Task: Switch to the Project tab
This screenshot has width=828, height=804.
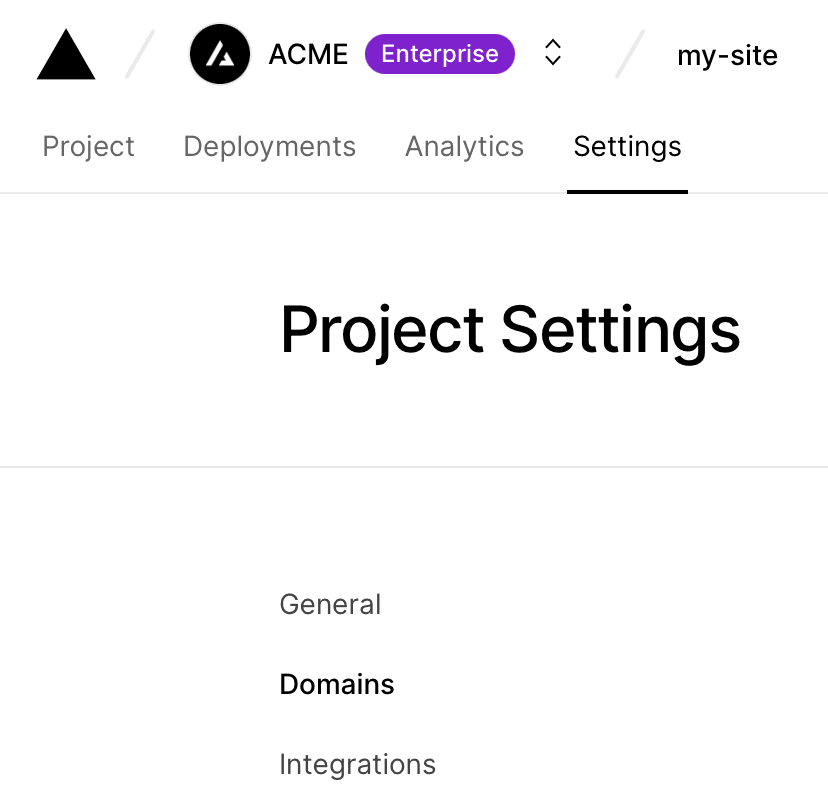Action: (88, 146)
